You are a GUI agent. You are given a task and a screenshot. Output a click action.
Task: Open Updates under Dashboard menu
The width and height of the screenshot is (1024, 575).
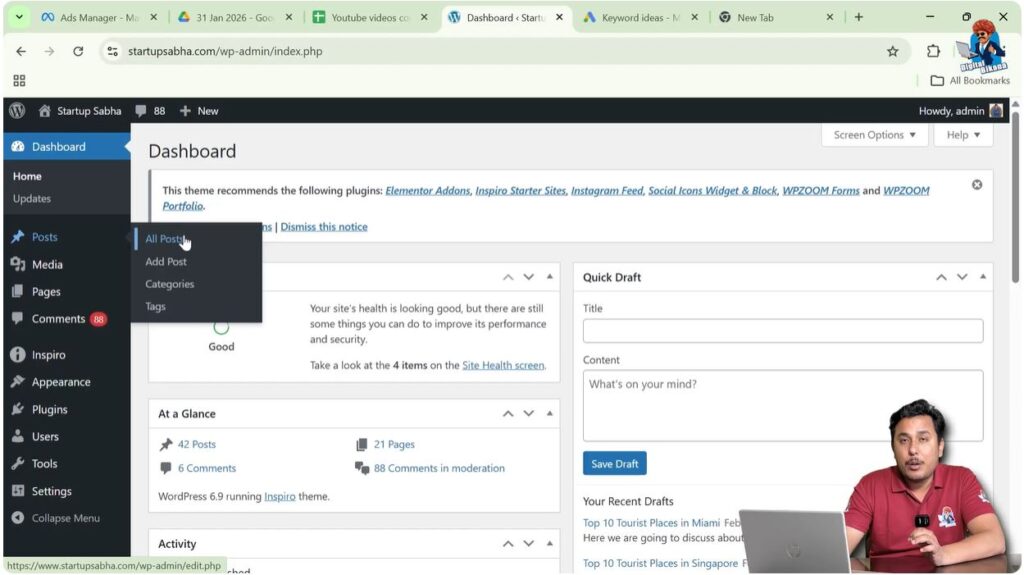[x=31, y=198]
